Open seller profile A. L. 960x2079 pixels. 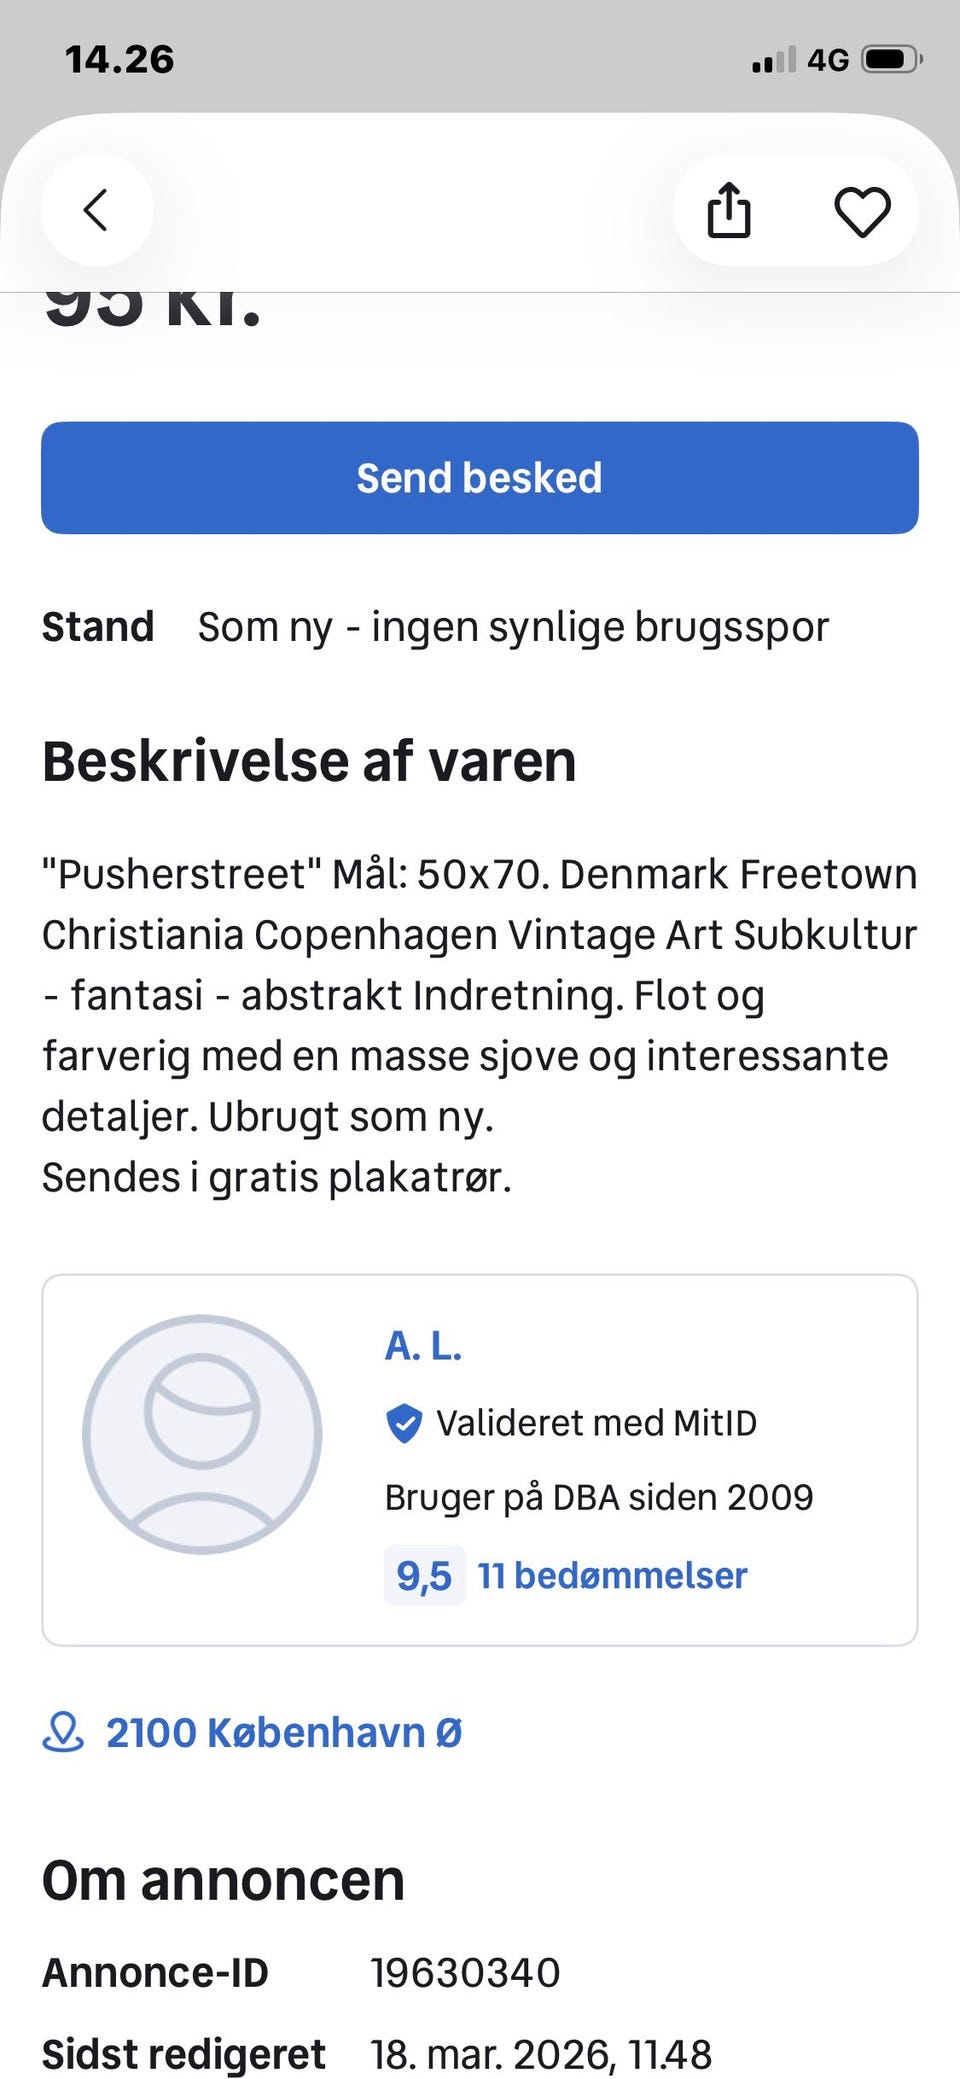pyautogui.click(x=423, y=1346)
